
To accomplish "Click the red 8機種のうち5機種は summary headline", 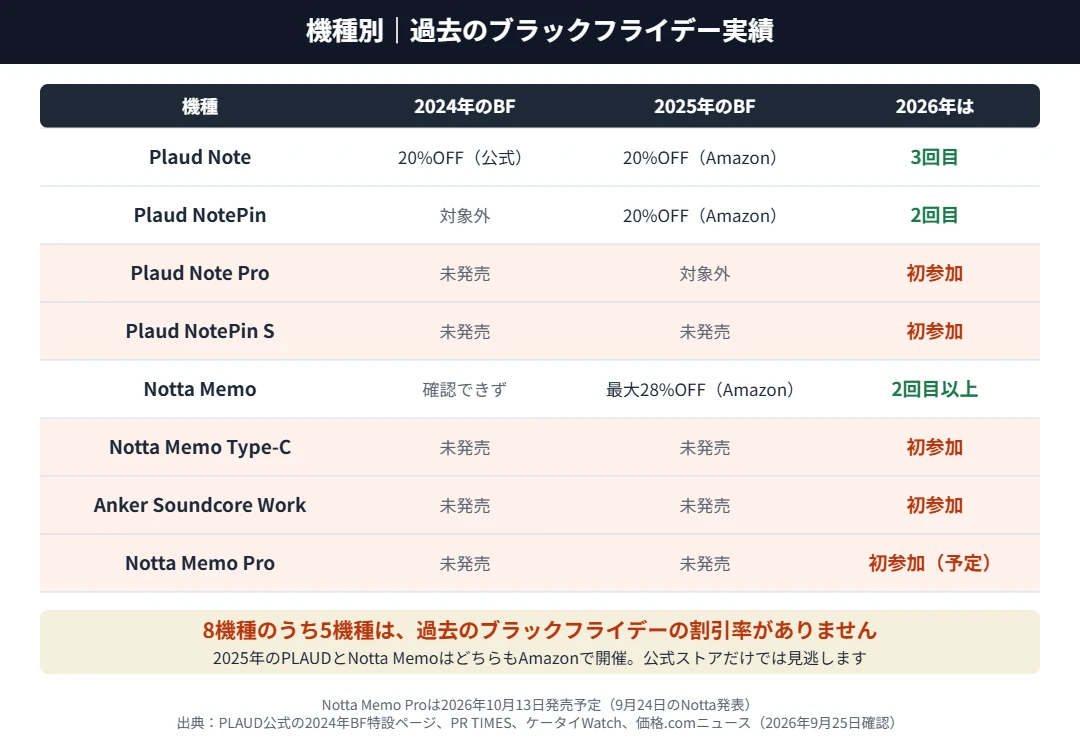I will tap(540, 630).
